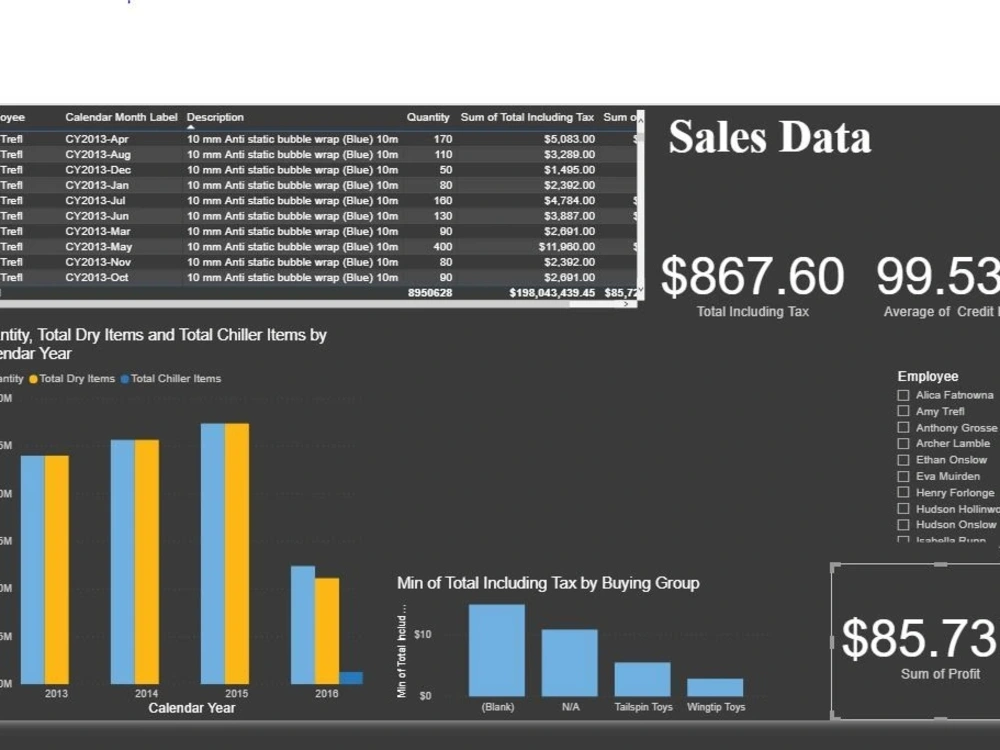Select the CY2013-May table row
Image resolution: width=1000 pixels, height=750 pixels.
(300, 246)
